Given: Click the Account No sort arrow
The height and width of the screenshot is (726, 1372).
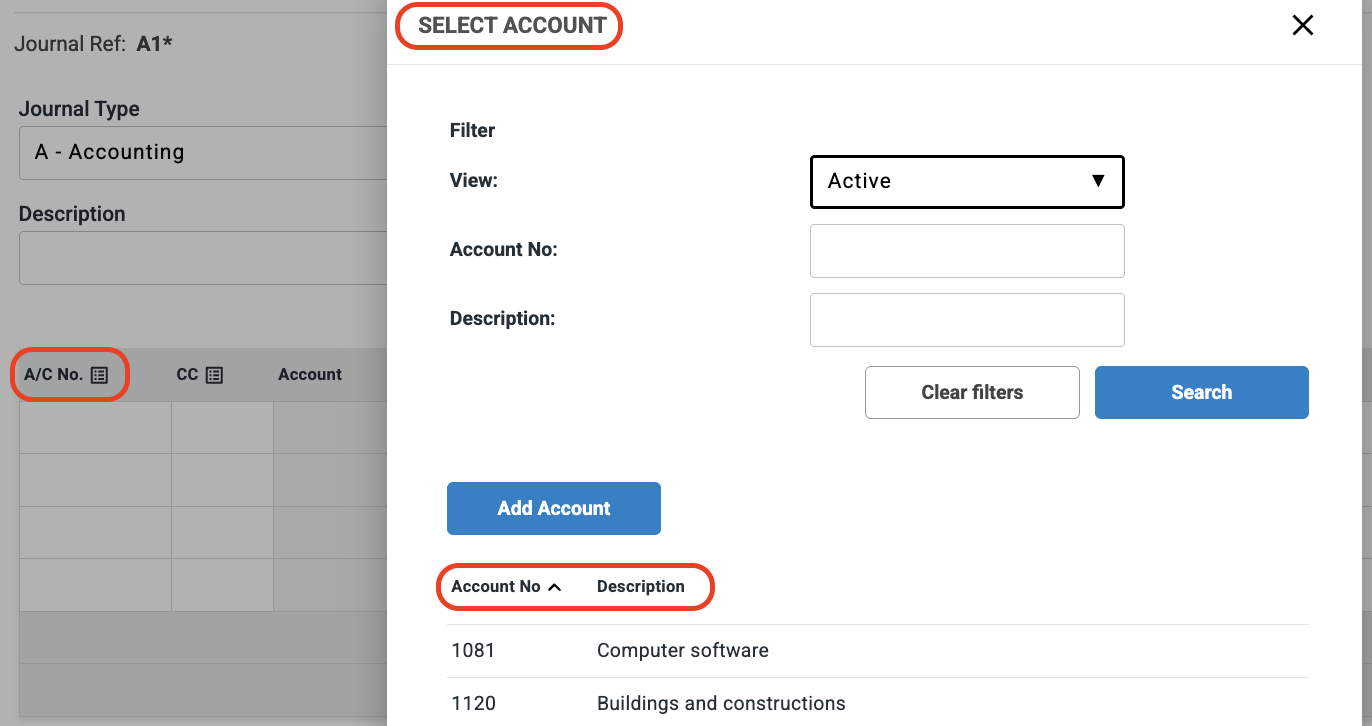Looking at the screenshot, I should click(x=555, y=587).
